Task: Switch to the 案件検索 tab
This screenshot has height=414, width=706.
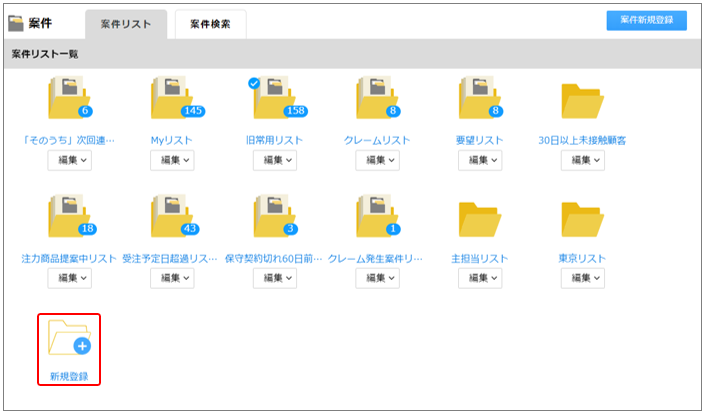Action: [210, 24]
